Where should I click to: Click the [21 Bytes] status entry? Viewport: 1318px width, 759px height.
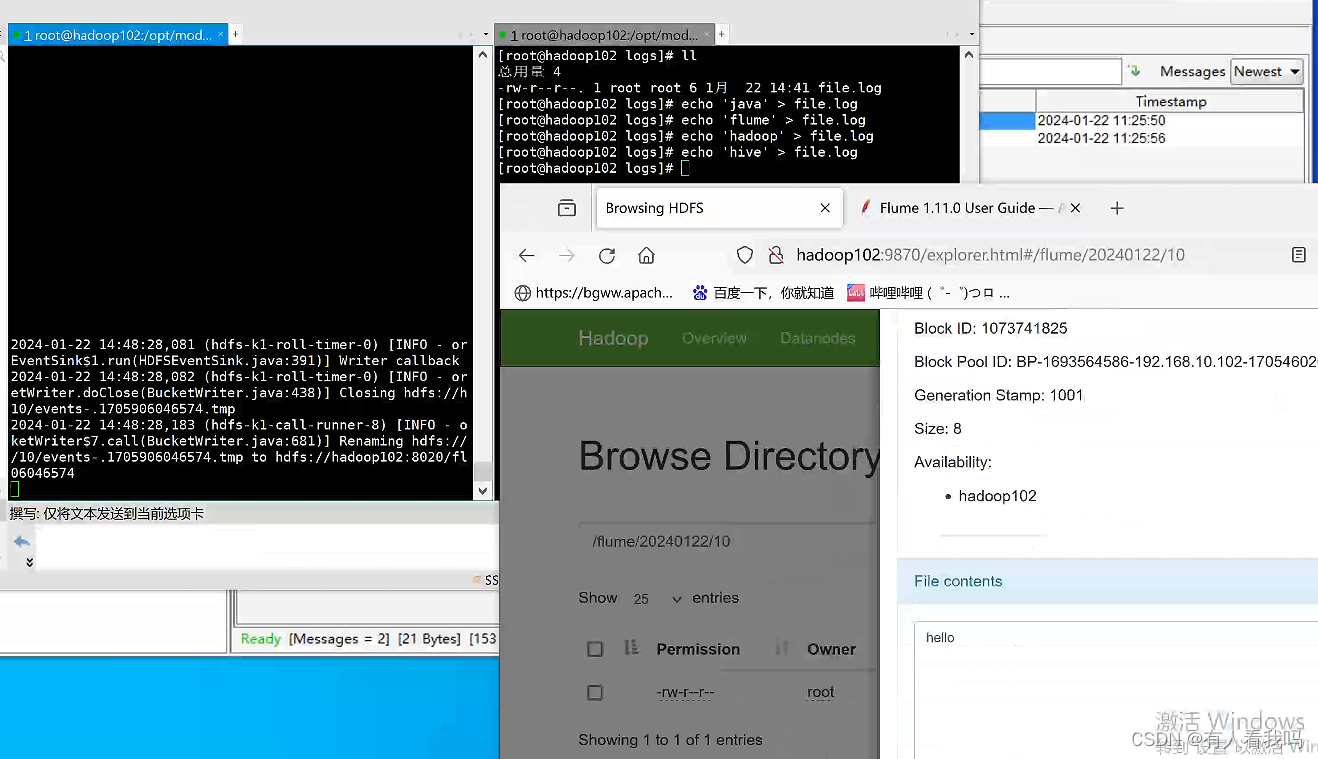point(429,639)
